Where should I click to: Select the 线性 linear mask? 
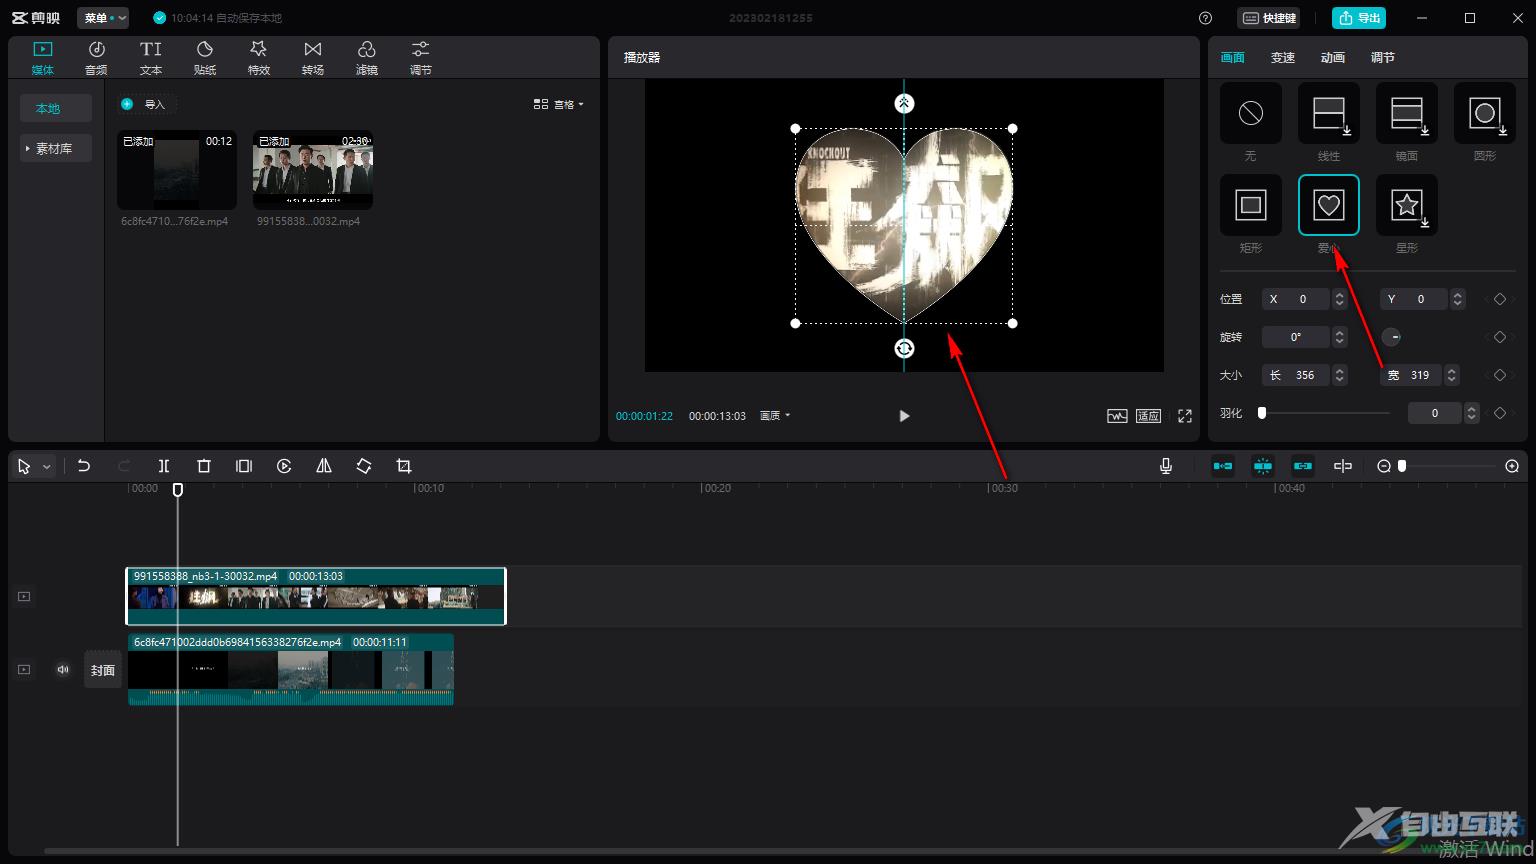(1329, 113)
